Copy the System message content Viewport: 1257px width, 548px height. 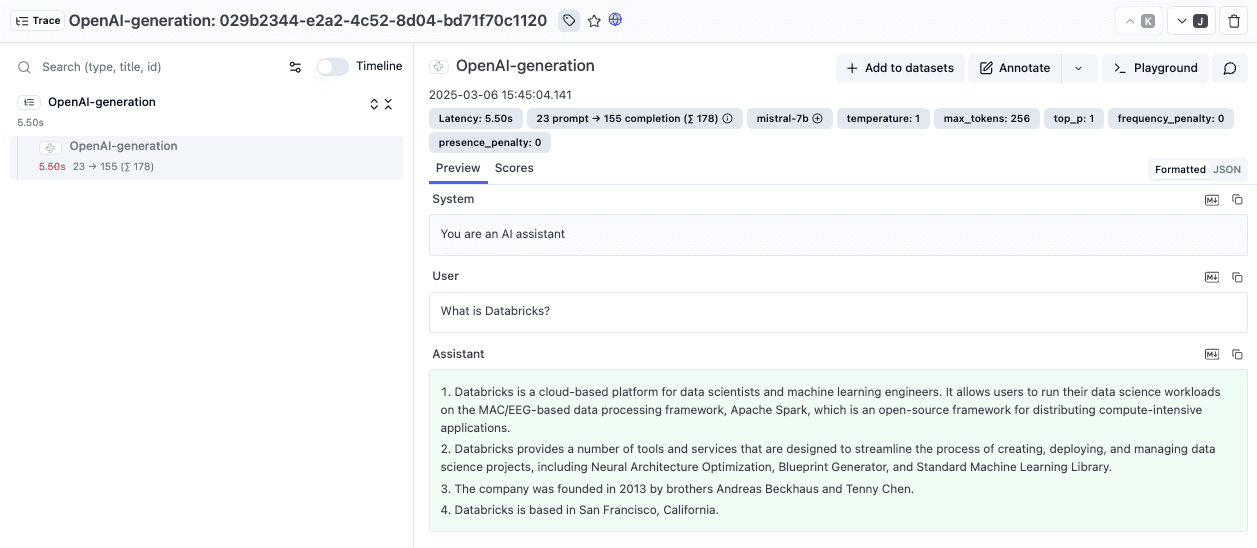(1237, 199)
